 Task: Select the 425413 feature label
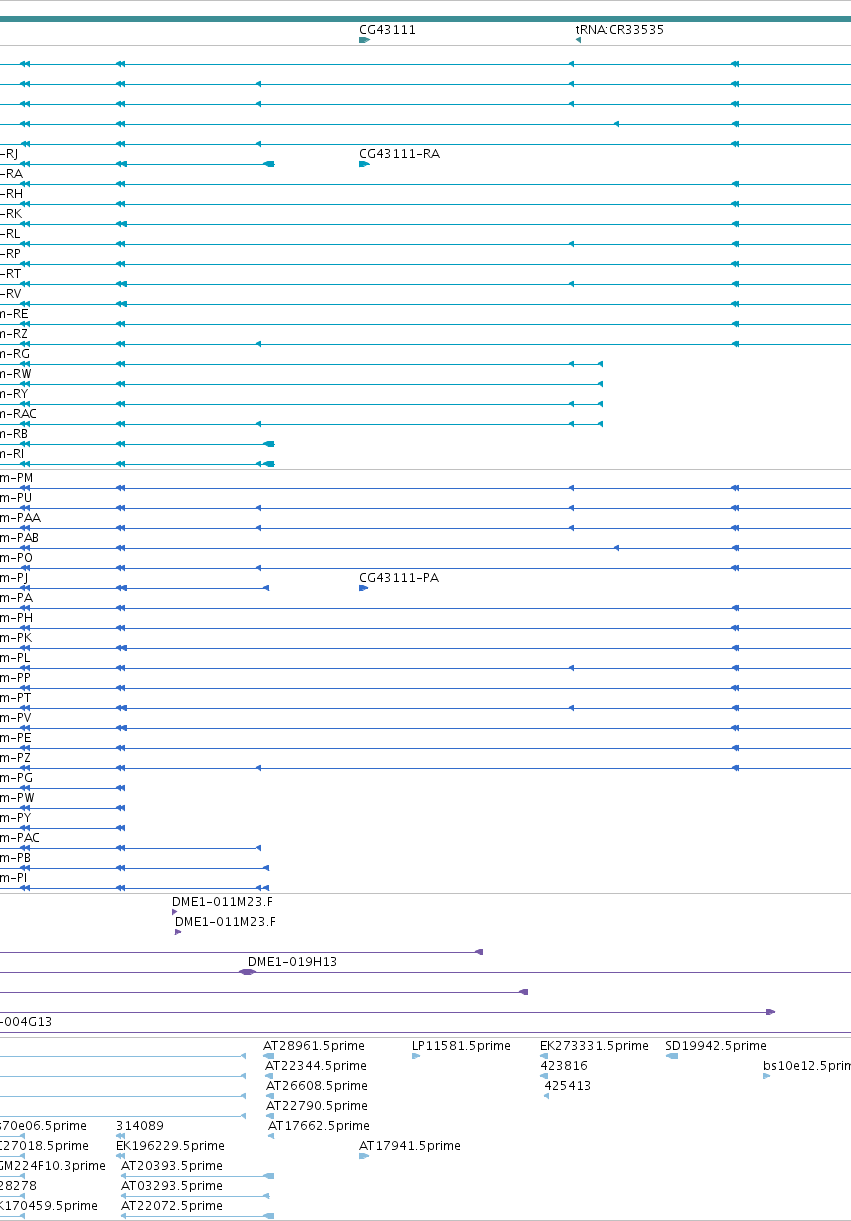pyautogui.click(x=567, y=1086)
